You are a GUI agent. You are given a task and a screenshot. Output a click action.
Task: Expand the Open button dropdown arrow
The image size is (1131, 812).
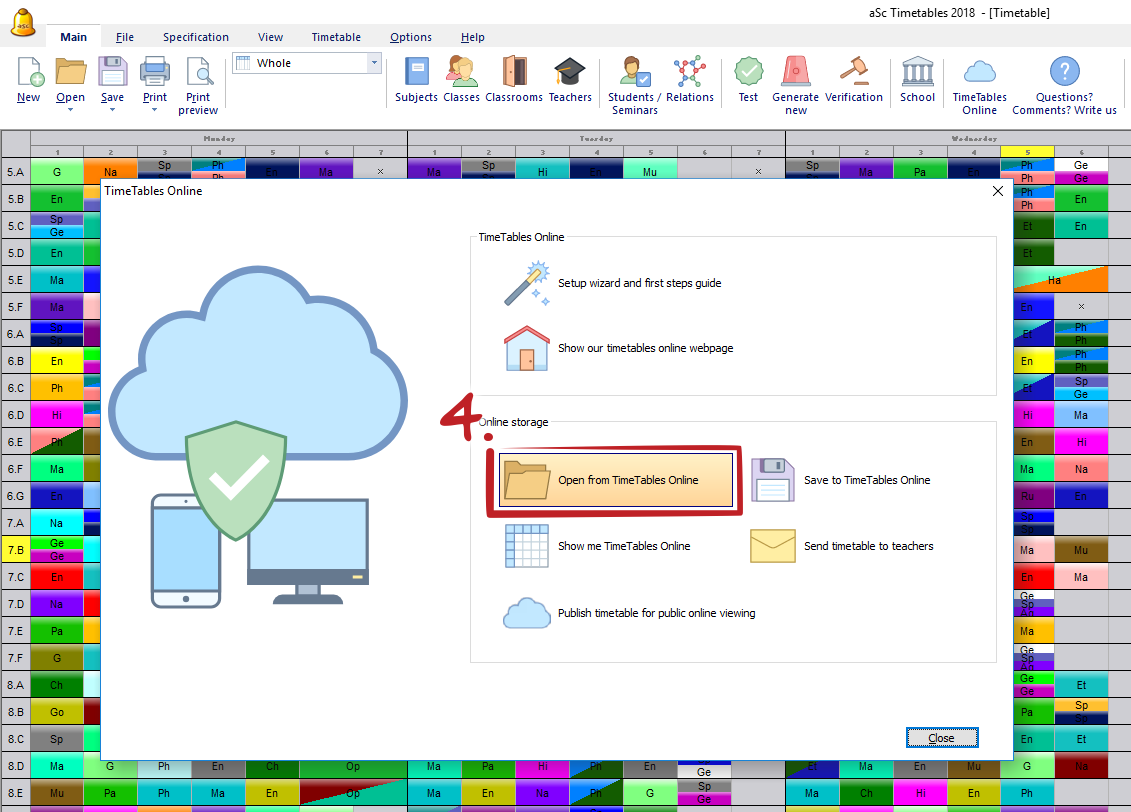coord(70,109)
